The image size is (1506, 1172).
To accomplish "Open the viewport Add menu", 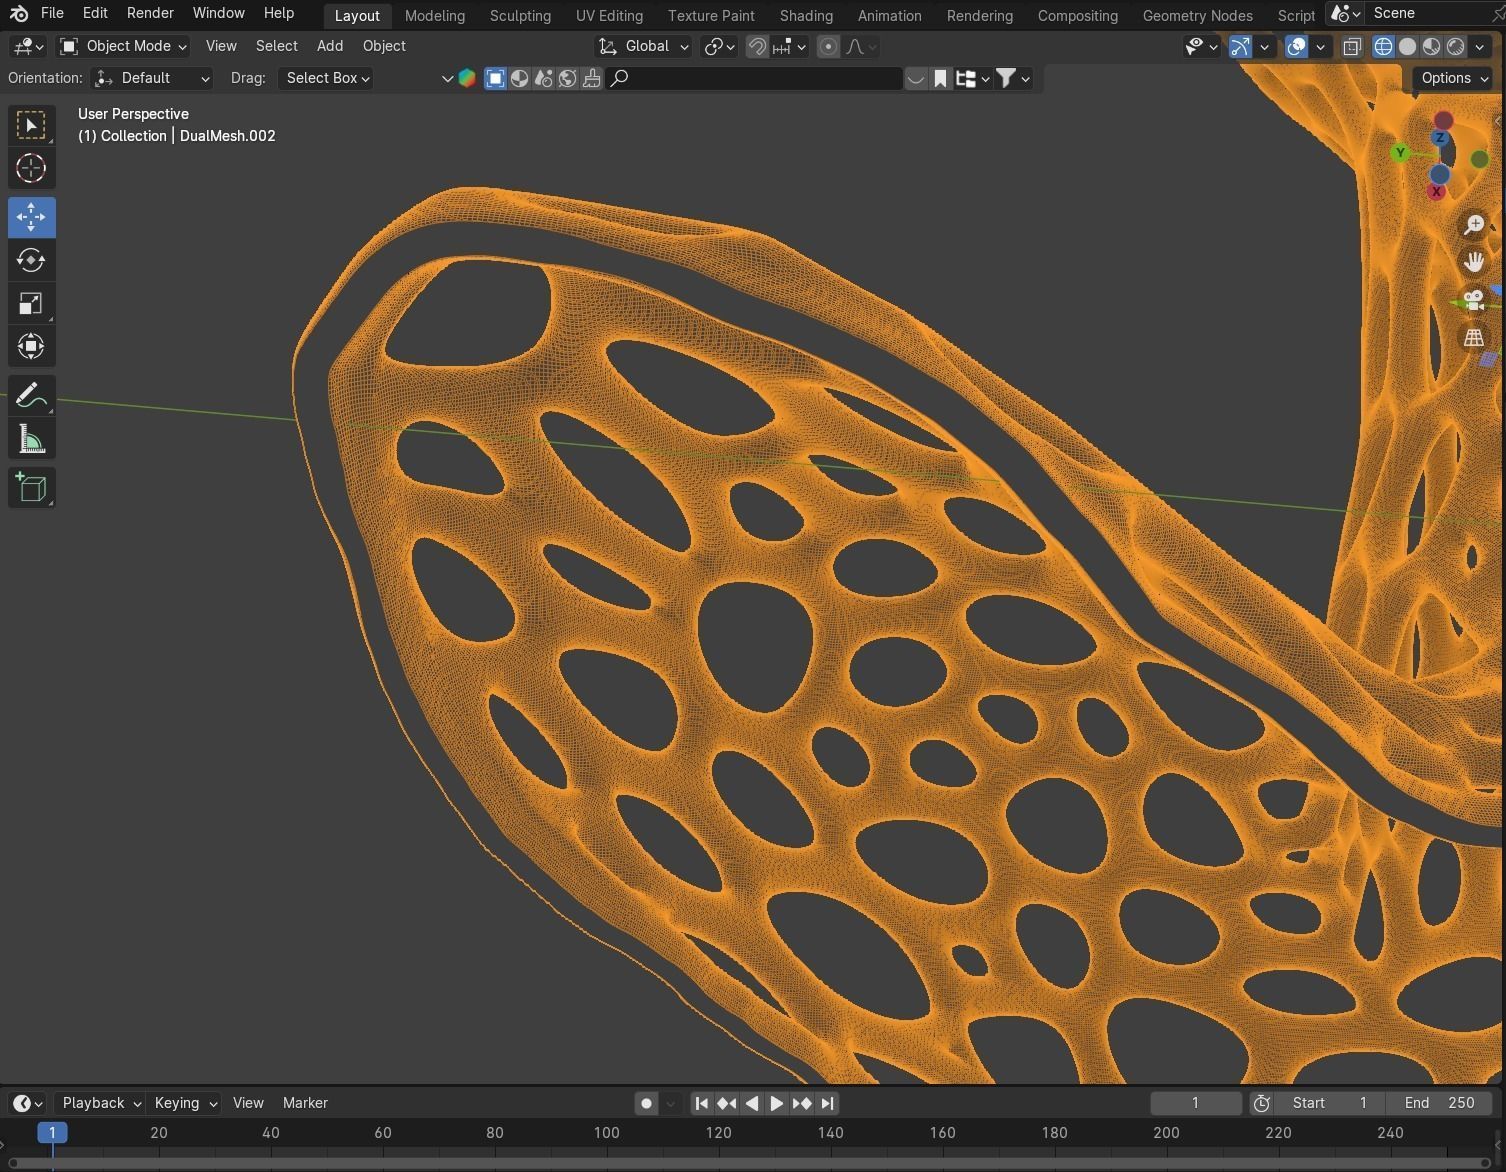I will (329, 46).
